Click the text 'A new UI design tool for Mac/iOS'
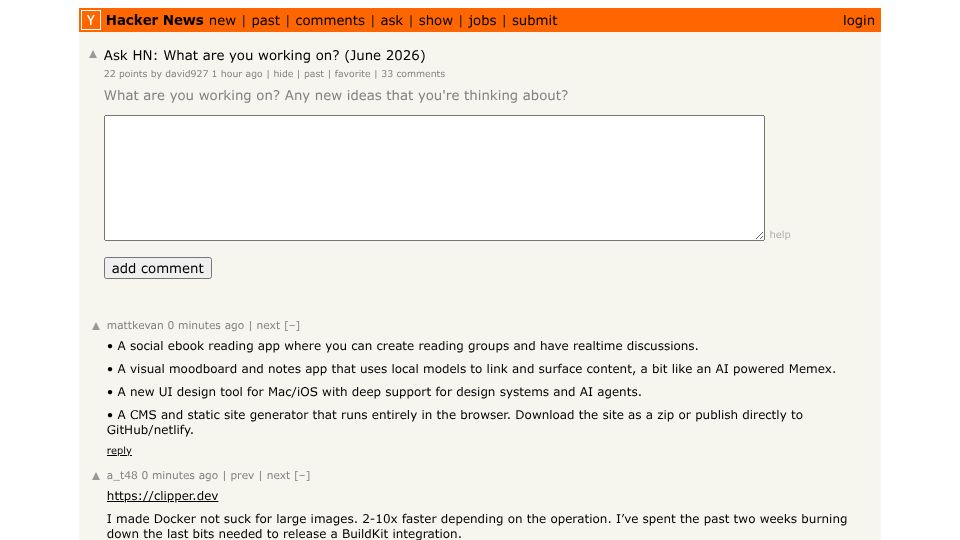The image size is (960, 540). click(217, 392)
